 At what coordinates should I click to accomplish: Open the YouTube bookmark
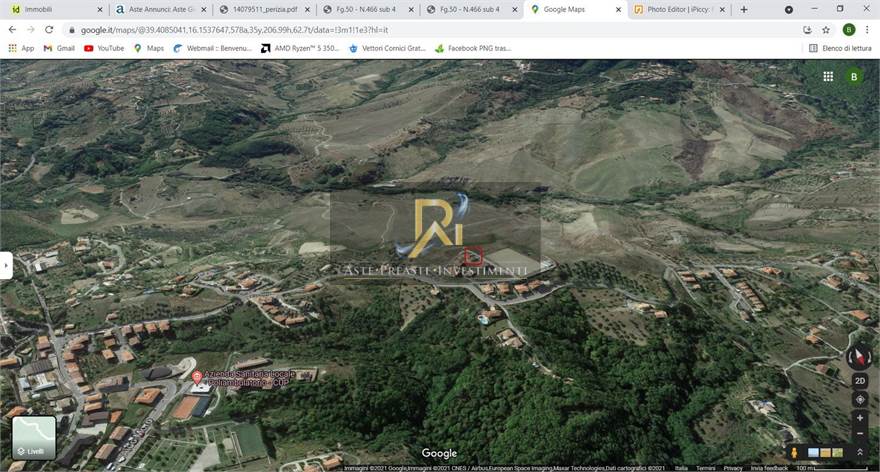pos(104,48)
